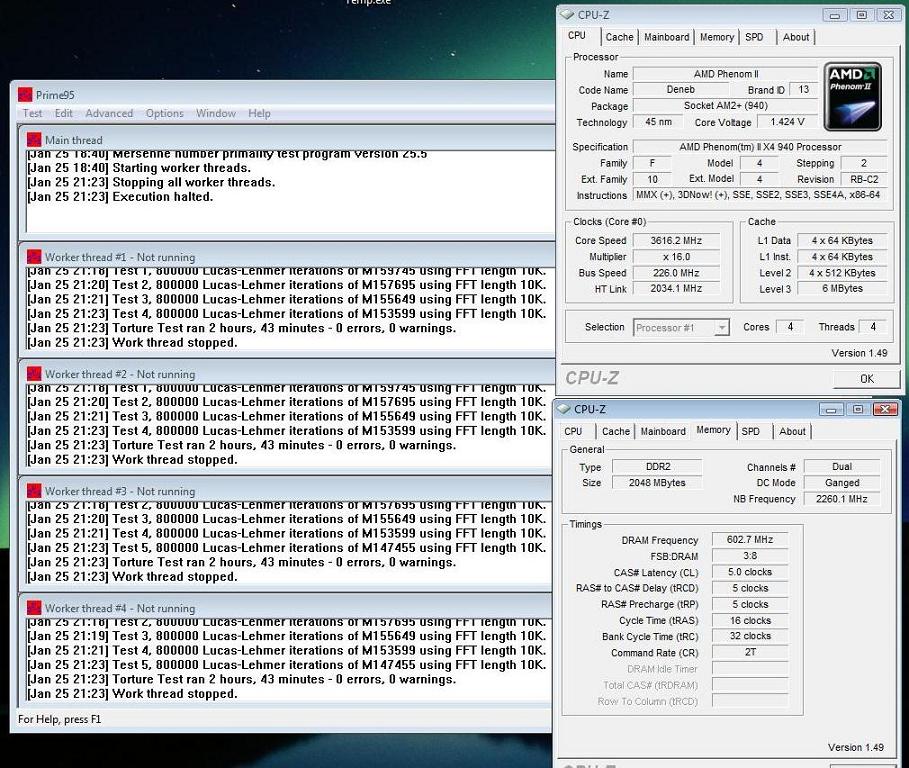Click the Core Voltage 1.424 V value
This screenshot has height=768, width=909.
coord(787,122)
